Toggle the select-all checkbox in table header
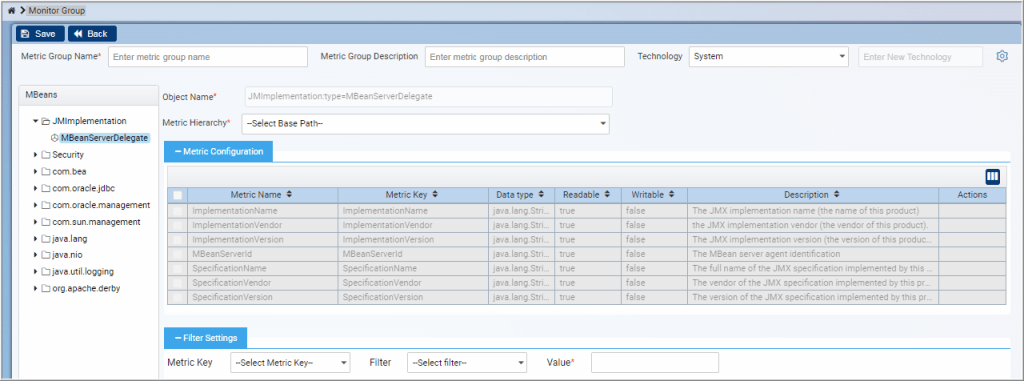This screenshot has width=1024, height=381. point(178,195)
